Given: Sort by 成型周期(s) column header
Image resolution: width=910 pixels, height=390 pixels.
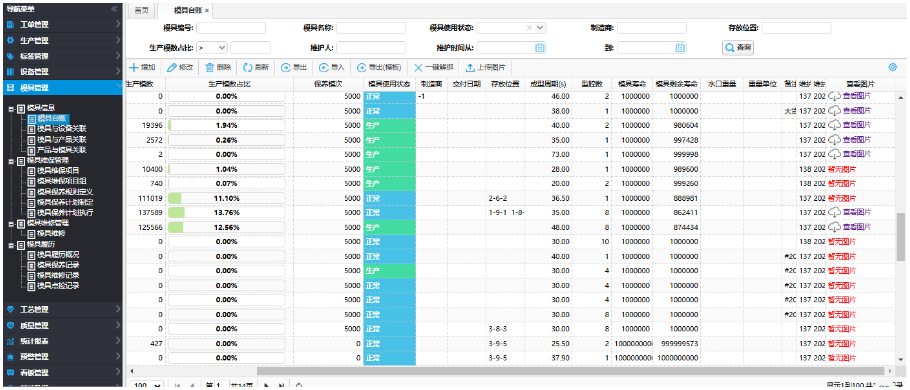Looking at the screenshot, I should 548,84.
